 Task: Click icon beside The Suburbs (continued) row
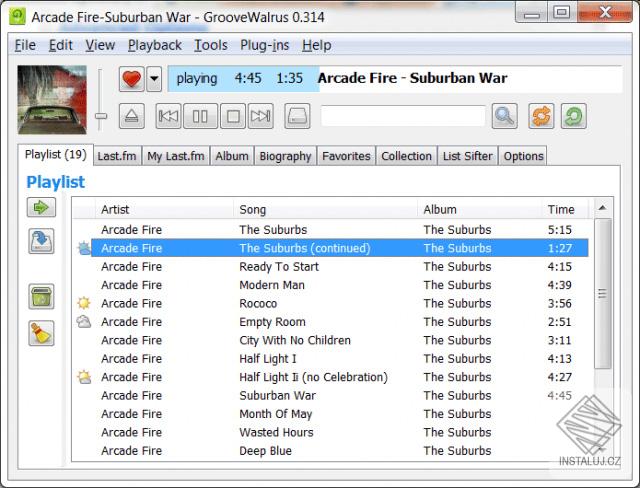coord(84,248)
